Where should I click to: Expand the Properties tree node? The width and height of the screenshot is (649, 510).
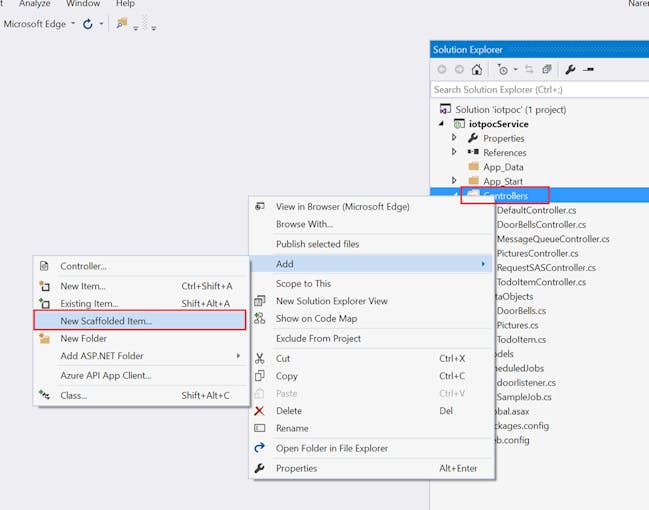(454, 138)
